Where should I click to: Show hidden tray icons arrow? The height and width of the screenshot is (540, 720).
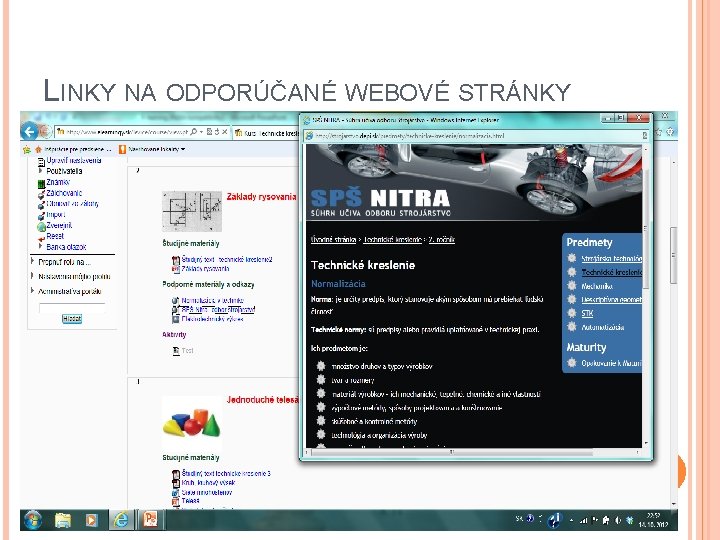click(571, 520)
